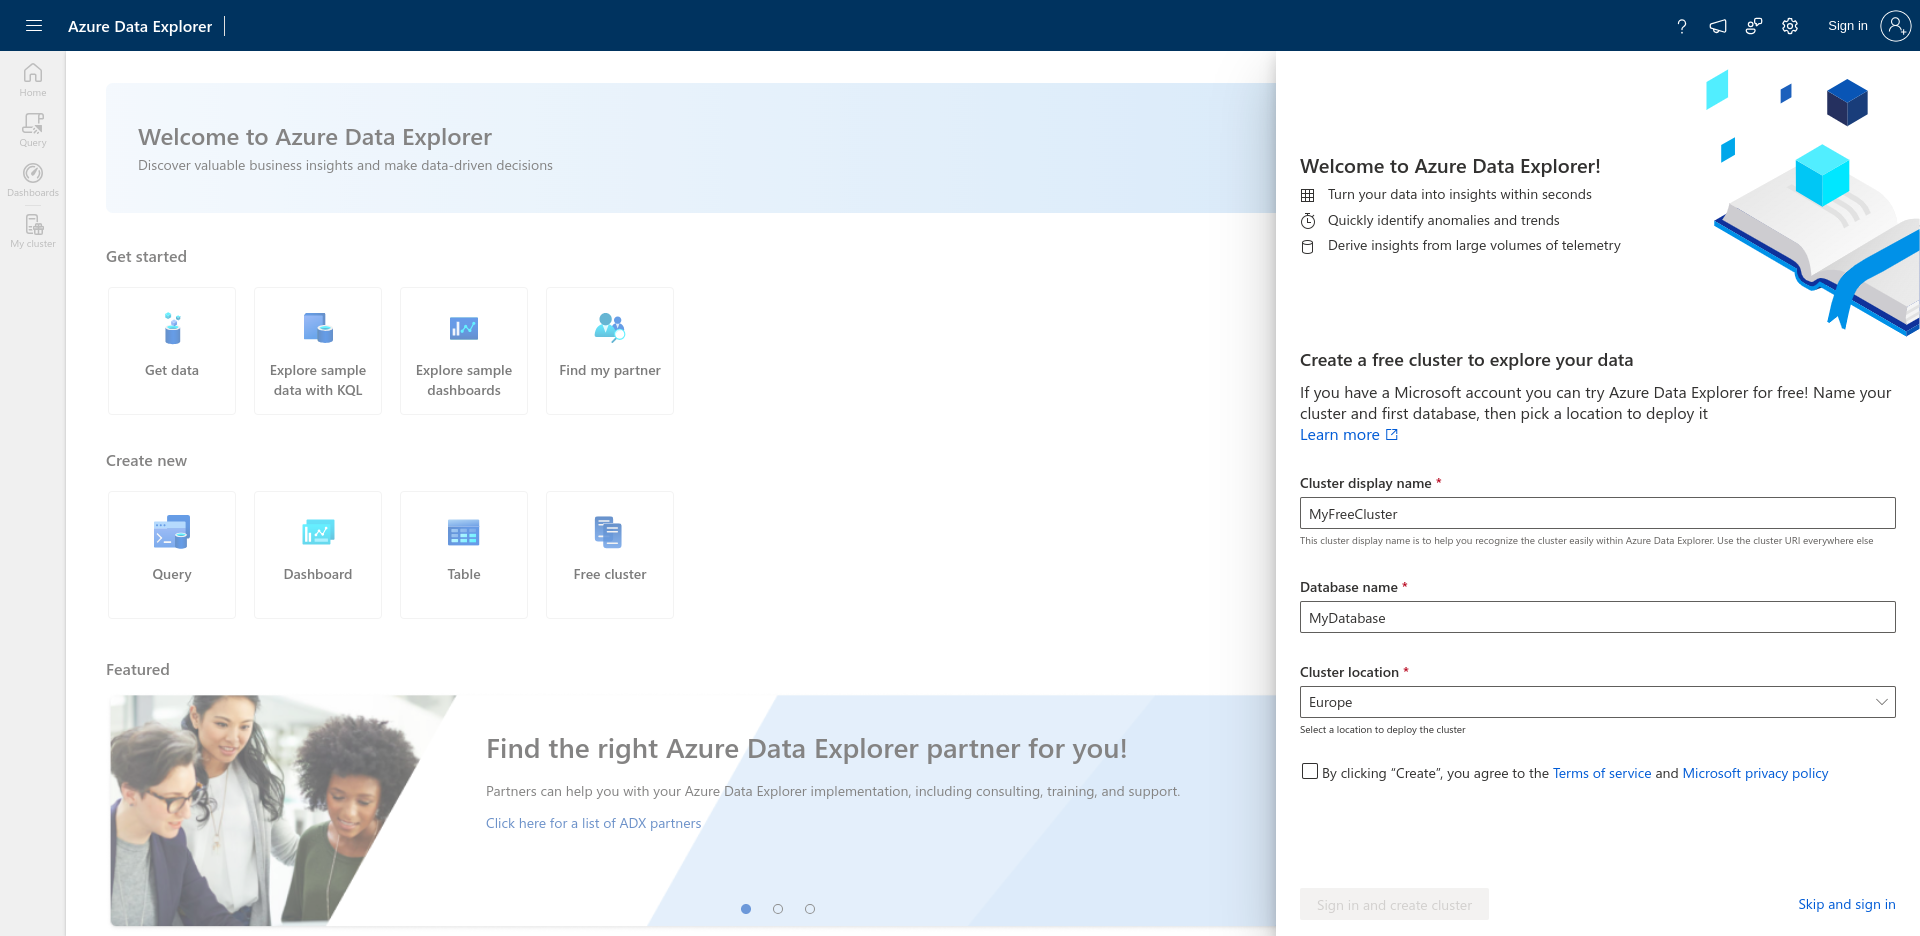Open the hamburger navigation menu

[34, 26]
